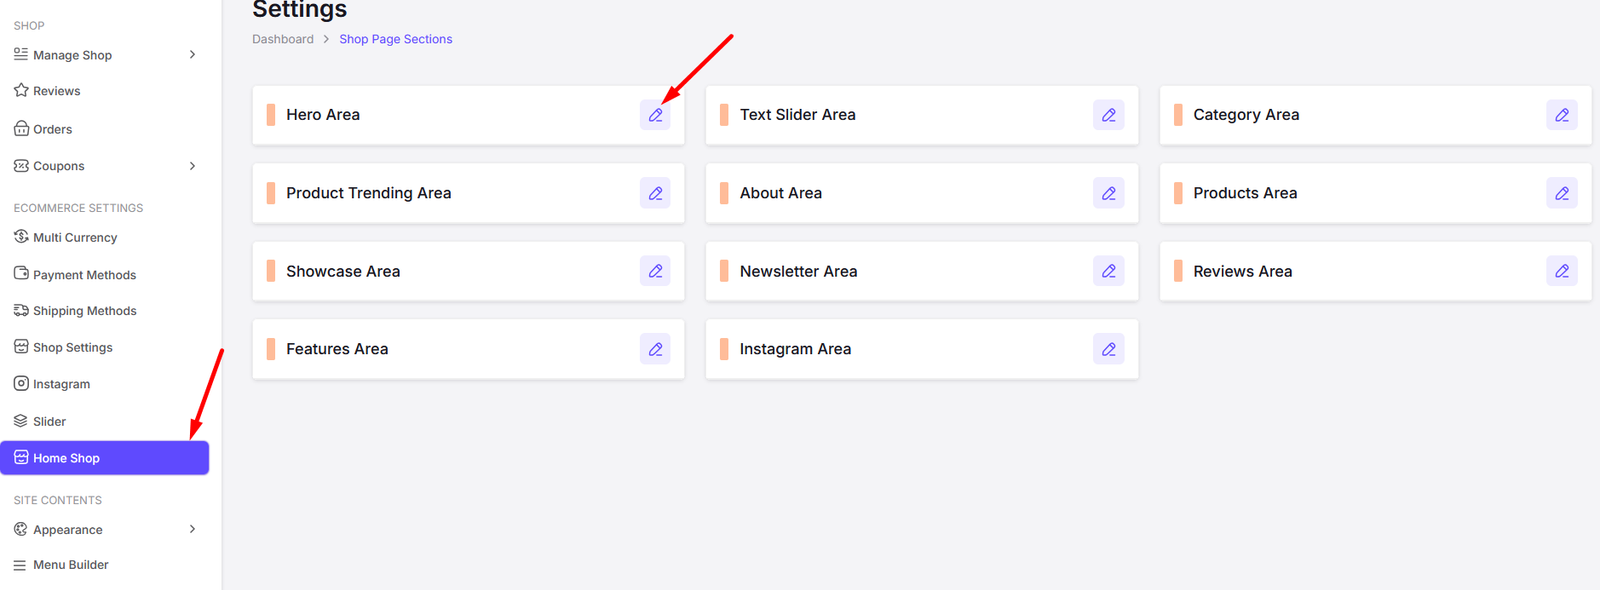Open the Category Area edit icon

click(1561, 115)
